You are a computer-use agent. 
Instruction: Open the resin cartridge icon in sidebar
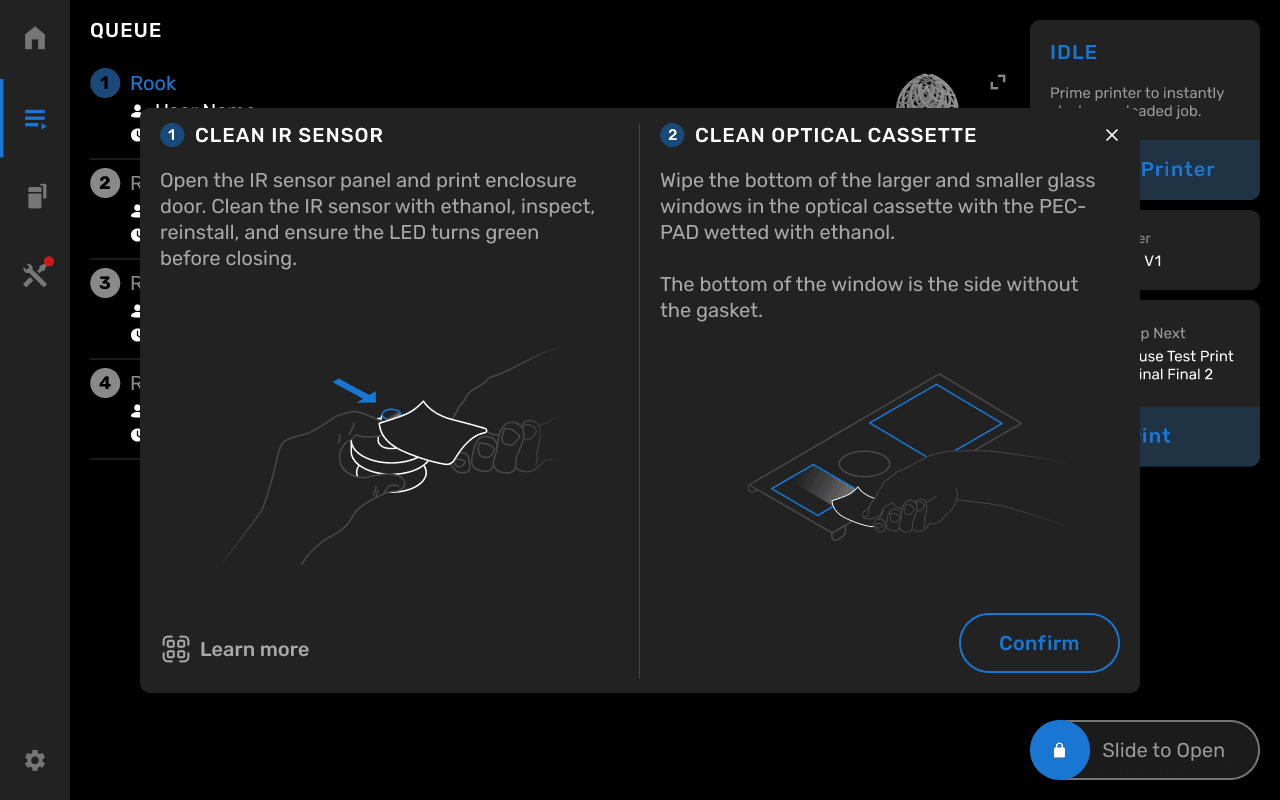(35, 196)
